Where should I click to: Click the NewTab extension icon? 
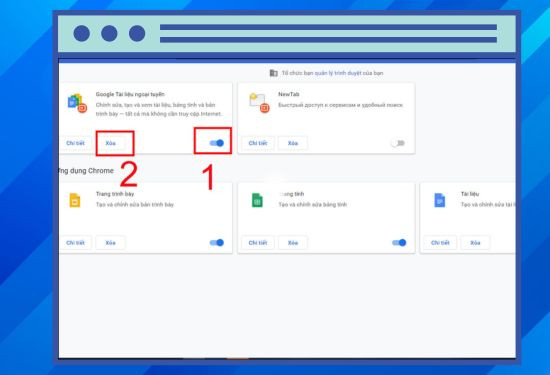259,103
